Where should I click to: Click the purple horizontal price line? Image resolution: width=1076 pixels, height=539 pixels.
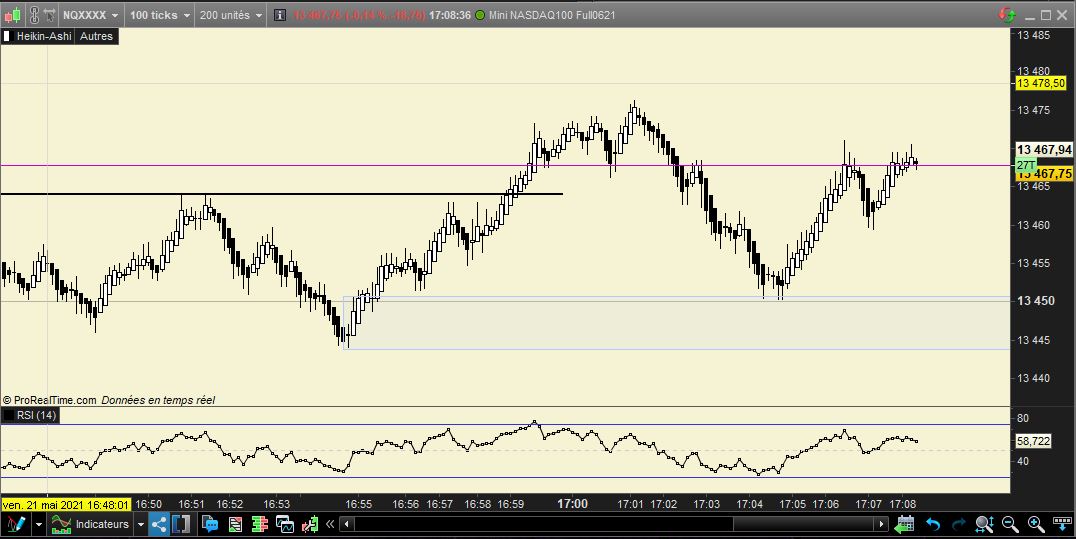[506, 165]
